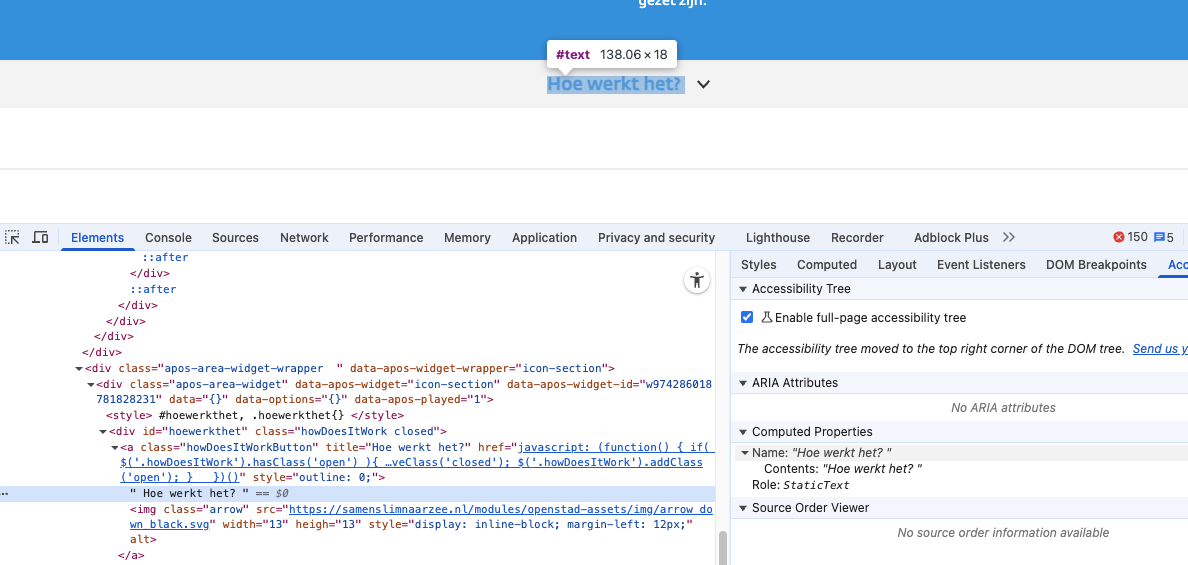
Task: Click the blue messages count icon
Action: (1159, 237)
